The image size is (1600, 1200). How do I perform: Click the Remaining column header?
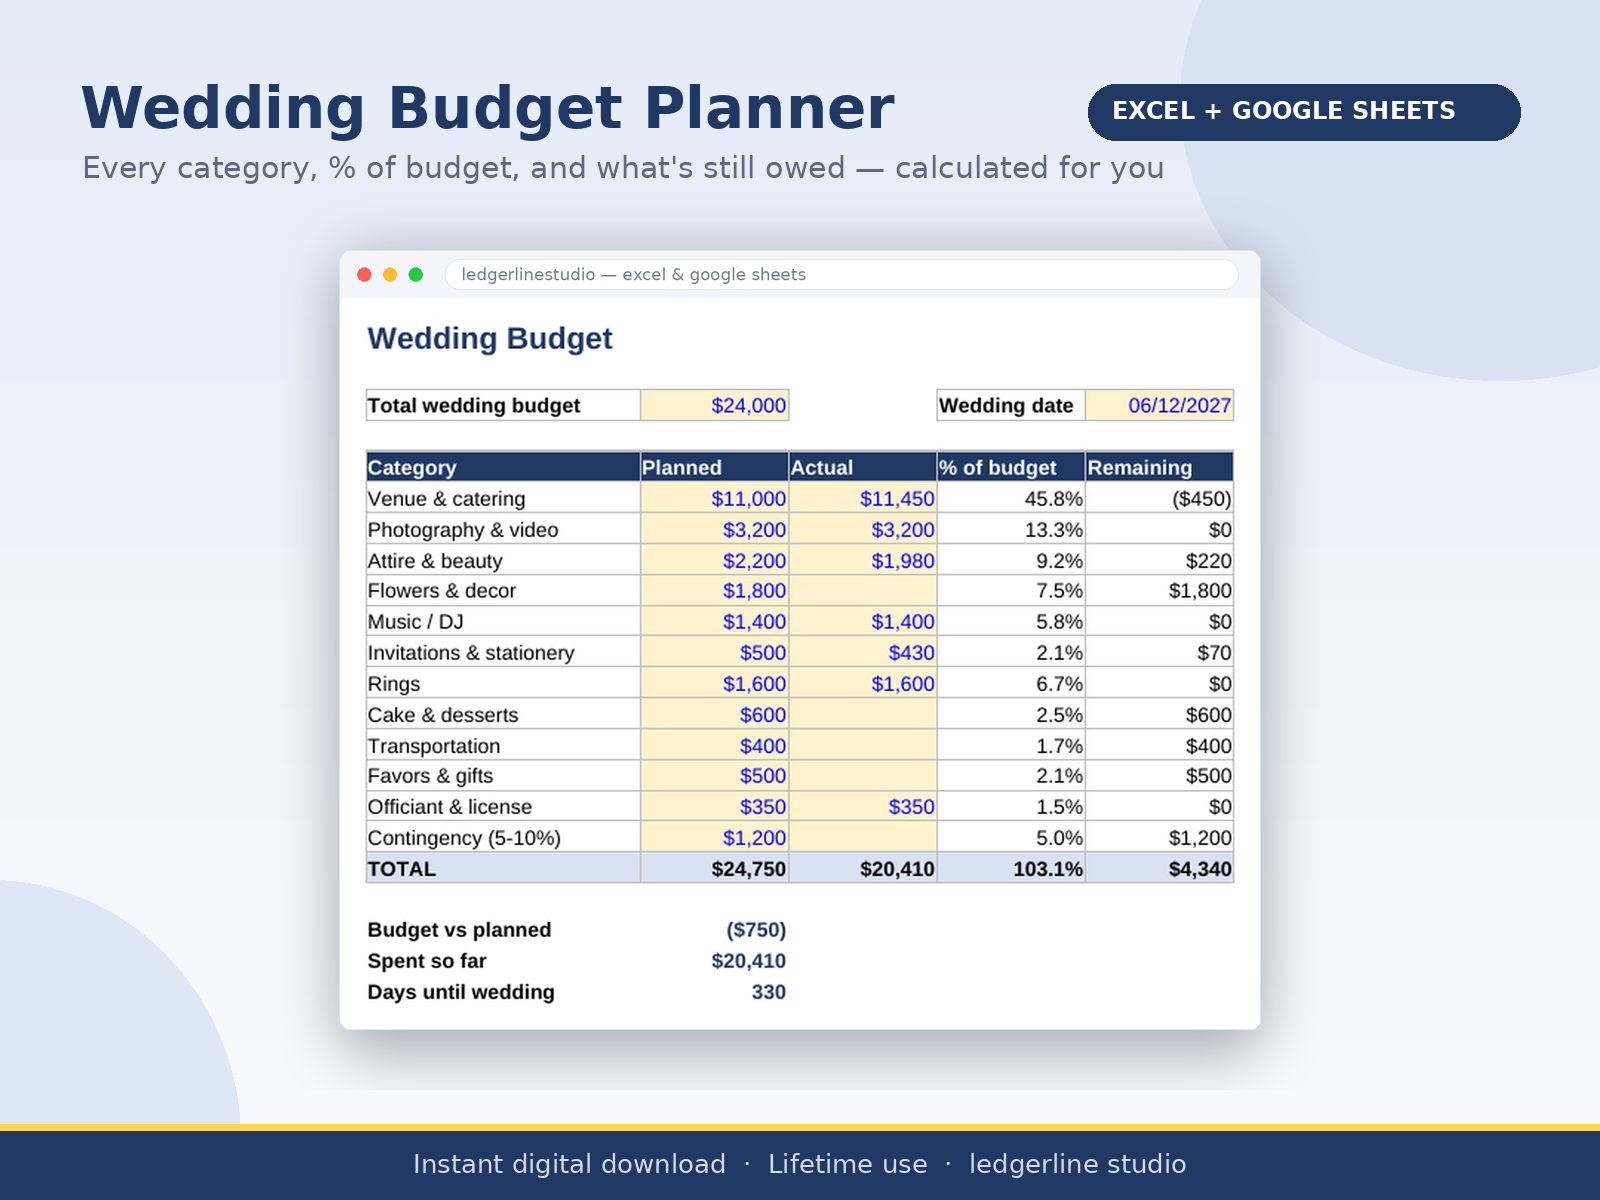tap(1159, 467)
